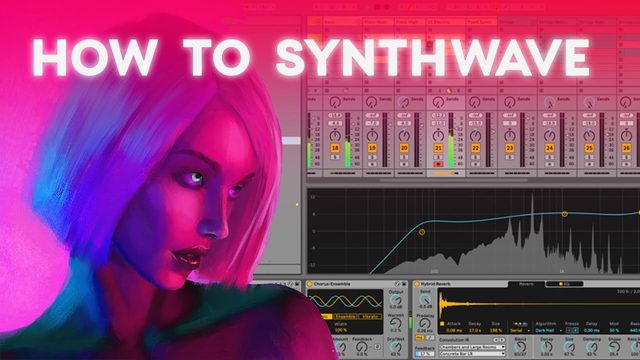Screen dimensions: 640x360
Task: Solo track 21 with its S button
Action: (x=438, y=157)
